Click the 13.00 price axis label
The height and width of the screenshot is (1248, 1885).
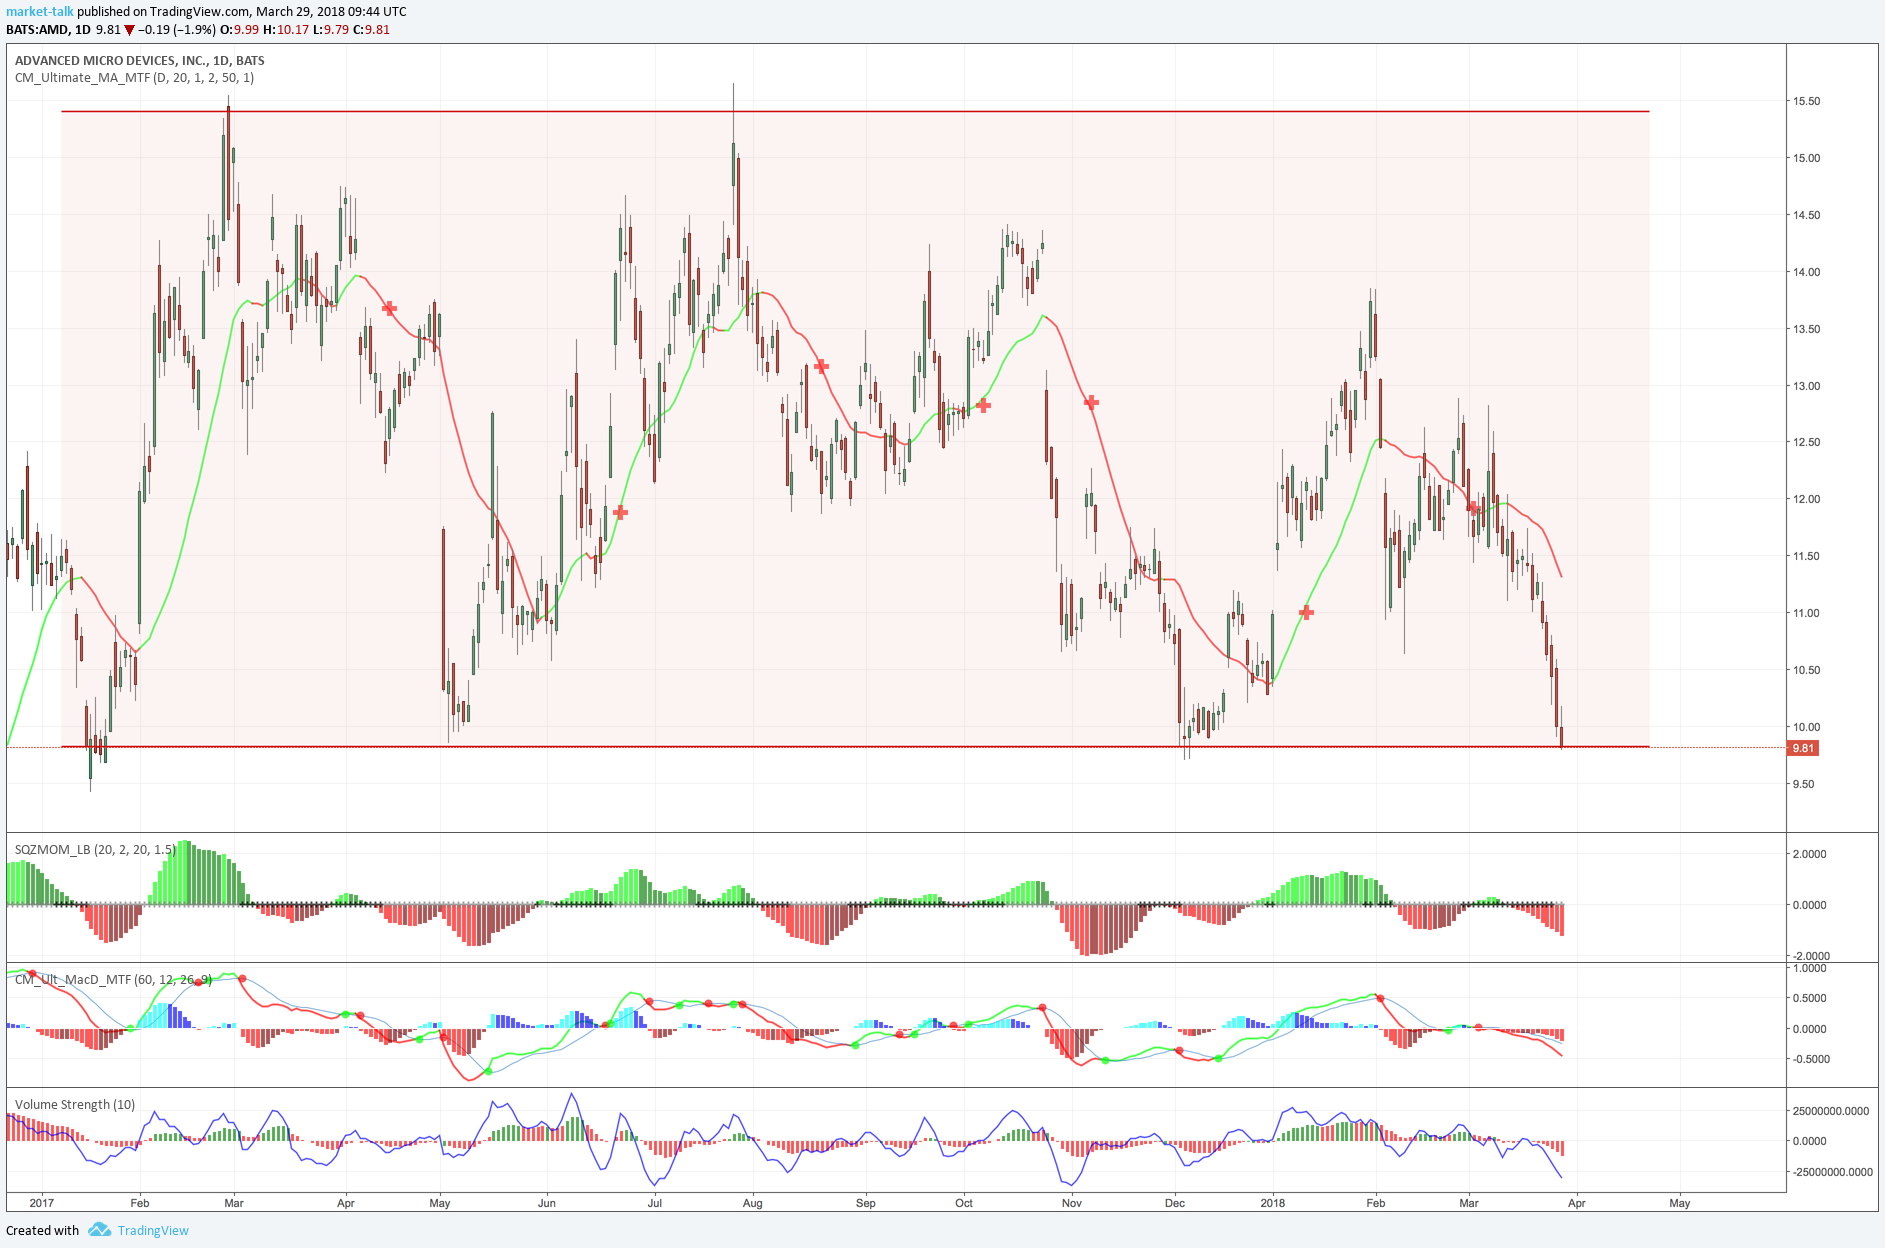point(1806,386)
